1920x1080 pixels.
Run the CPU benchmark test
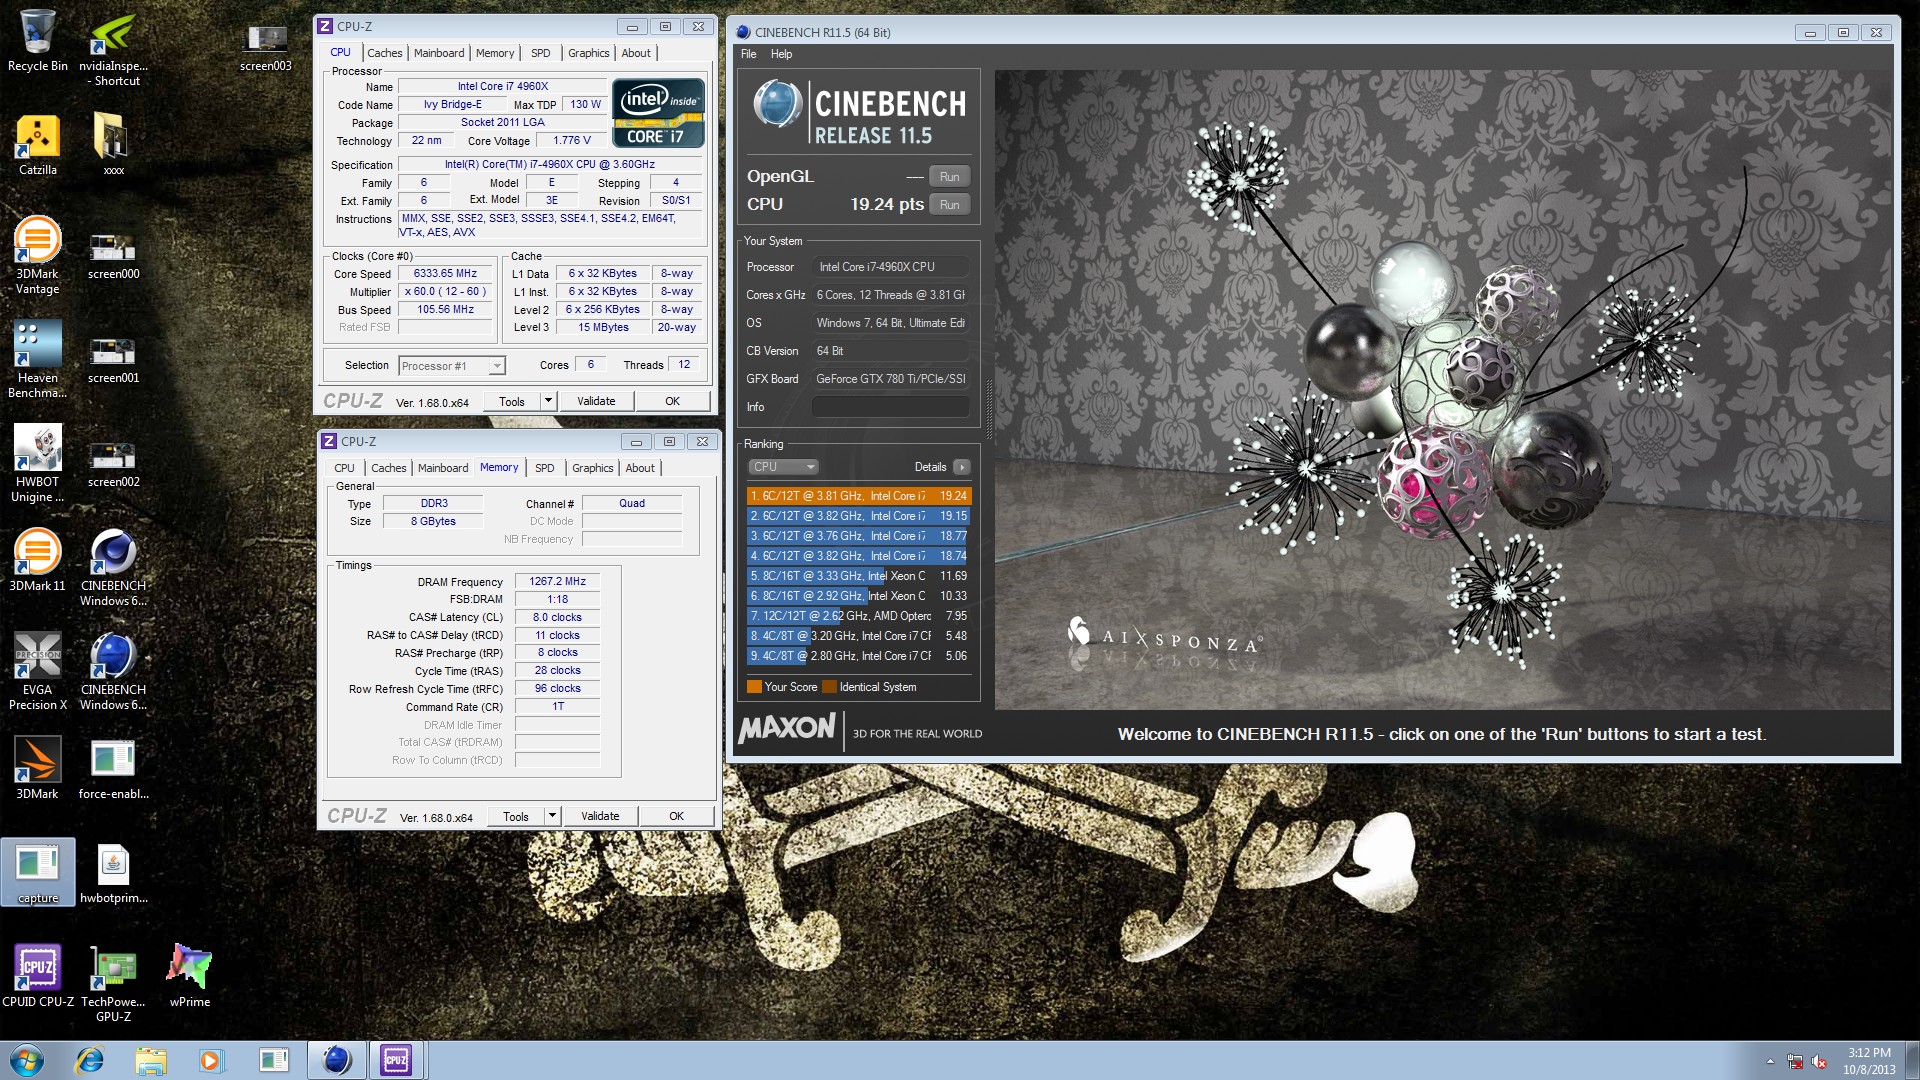click(949, 205)
